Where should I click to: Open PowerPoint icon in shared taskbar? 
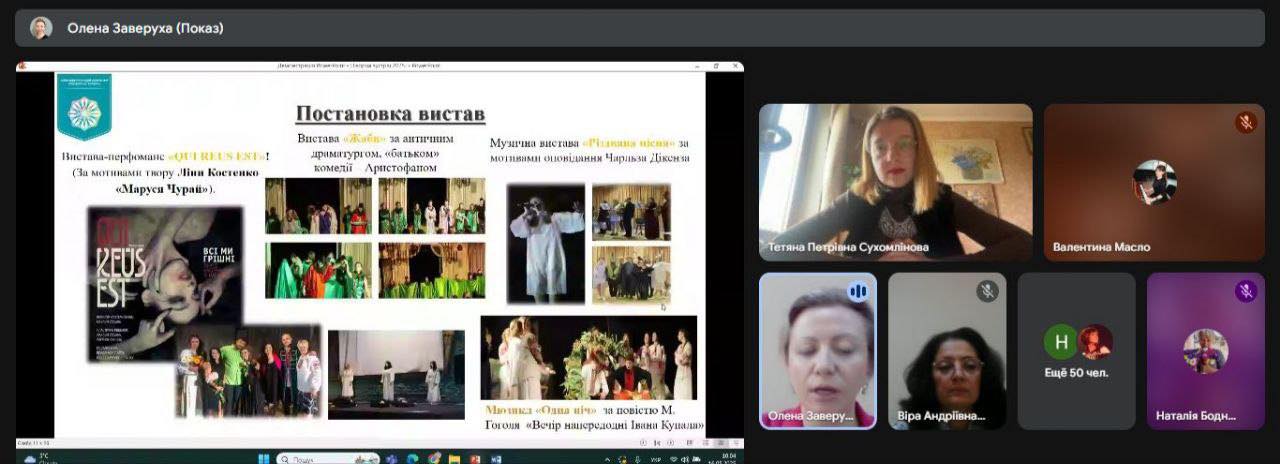pyautogui.click(x=475, y=459)
